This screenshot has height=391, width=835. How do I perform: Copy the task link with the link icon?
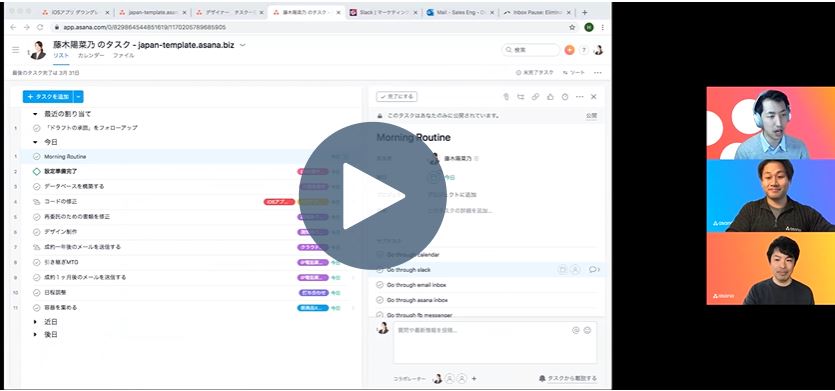pyautogui.click(x=535, y=96)
